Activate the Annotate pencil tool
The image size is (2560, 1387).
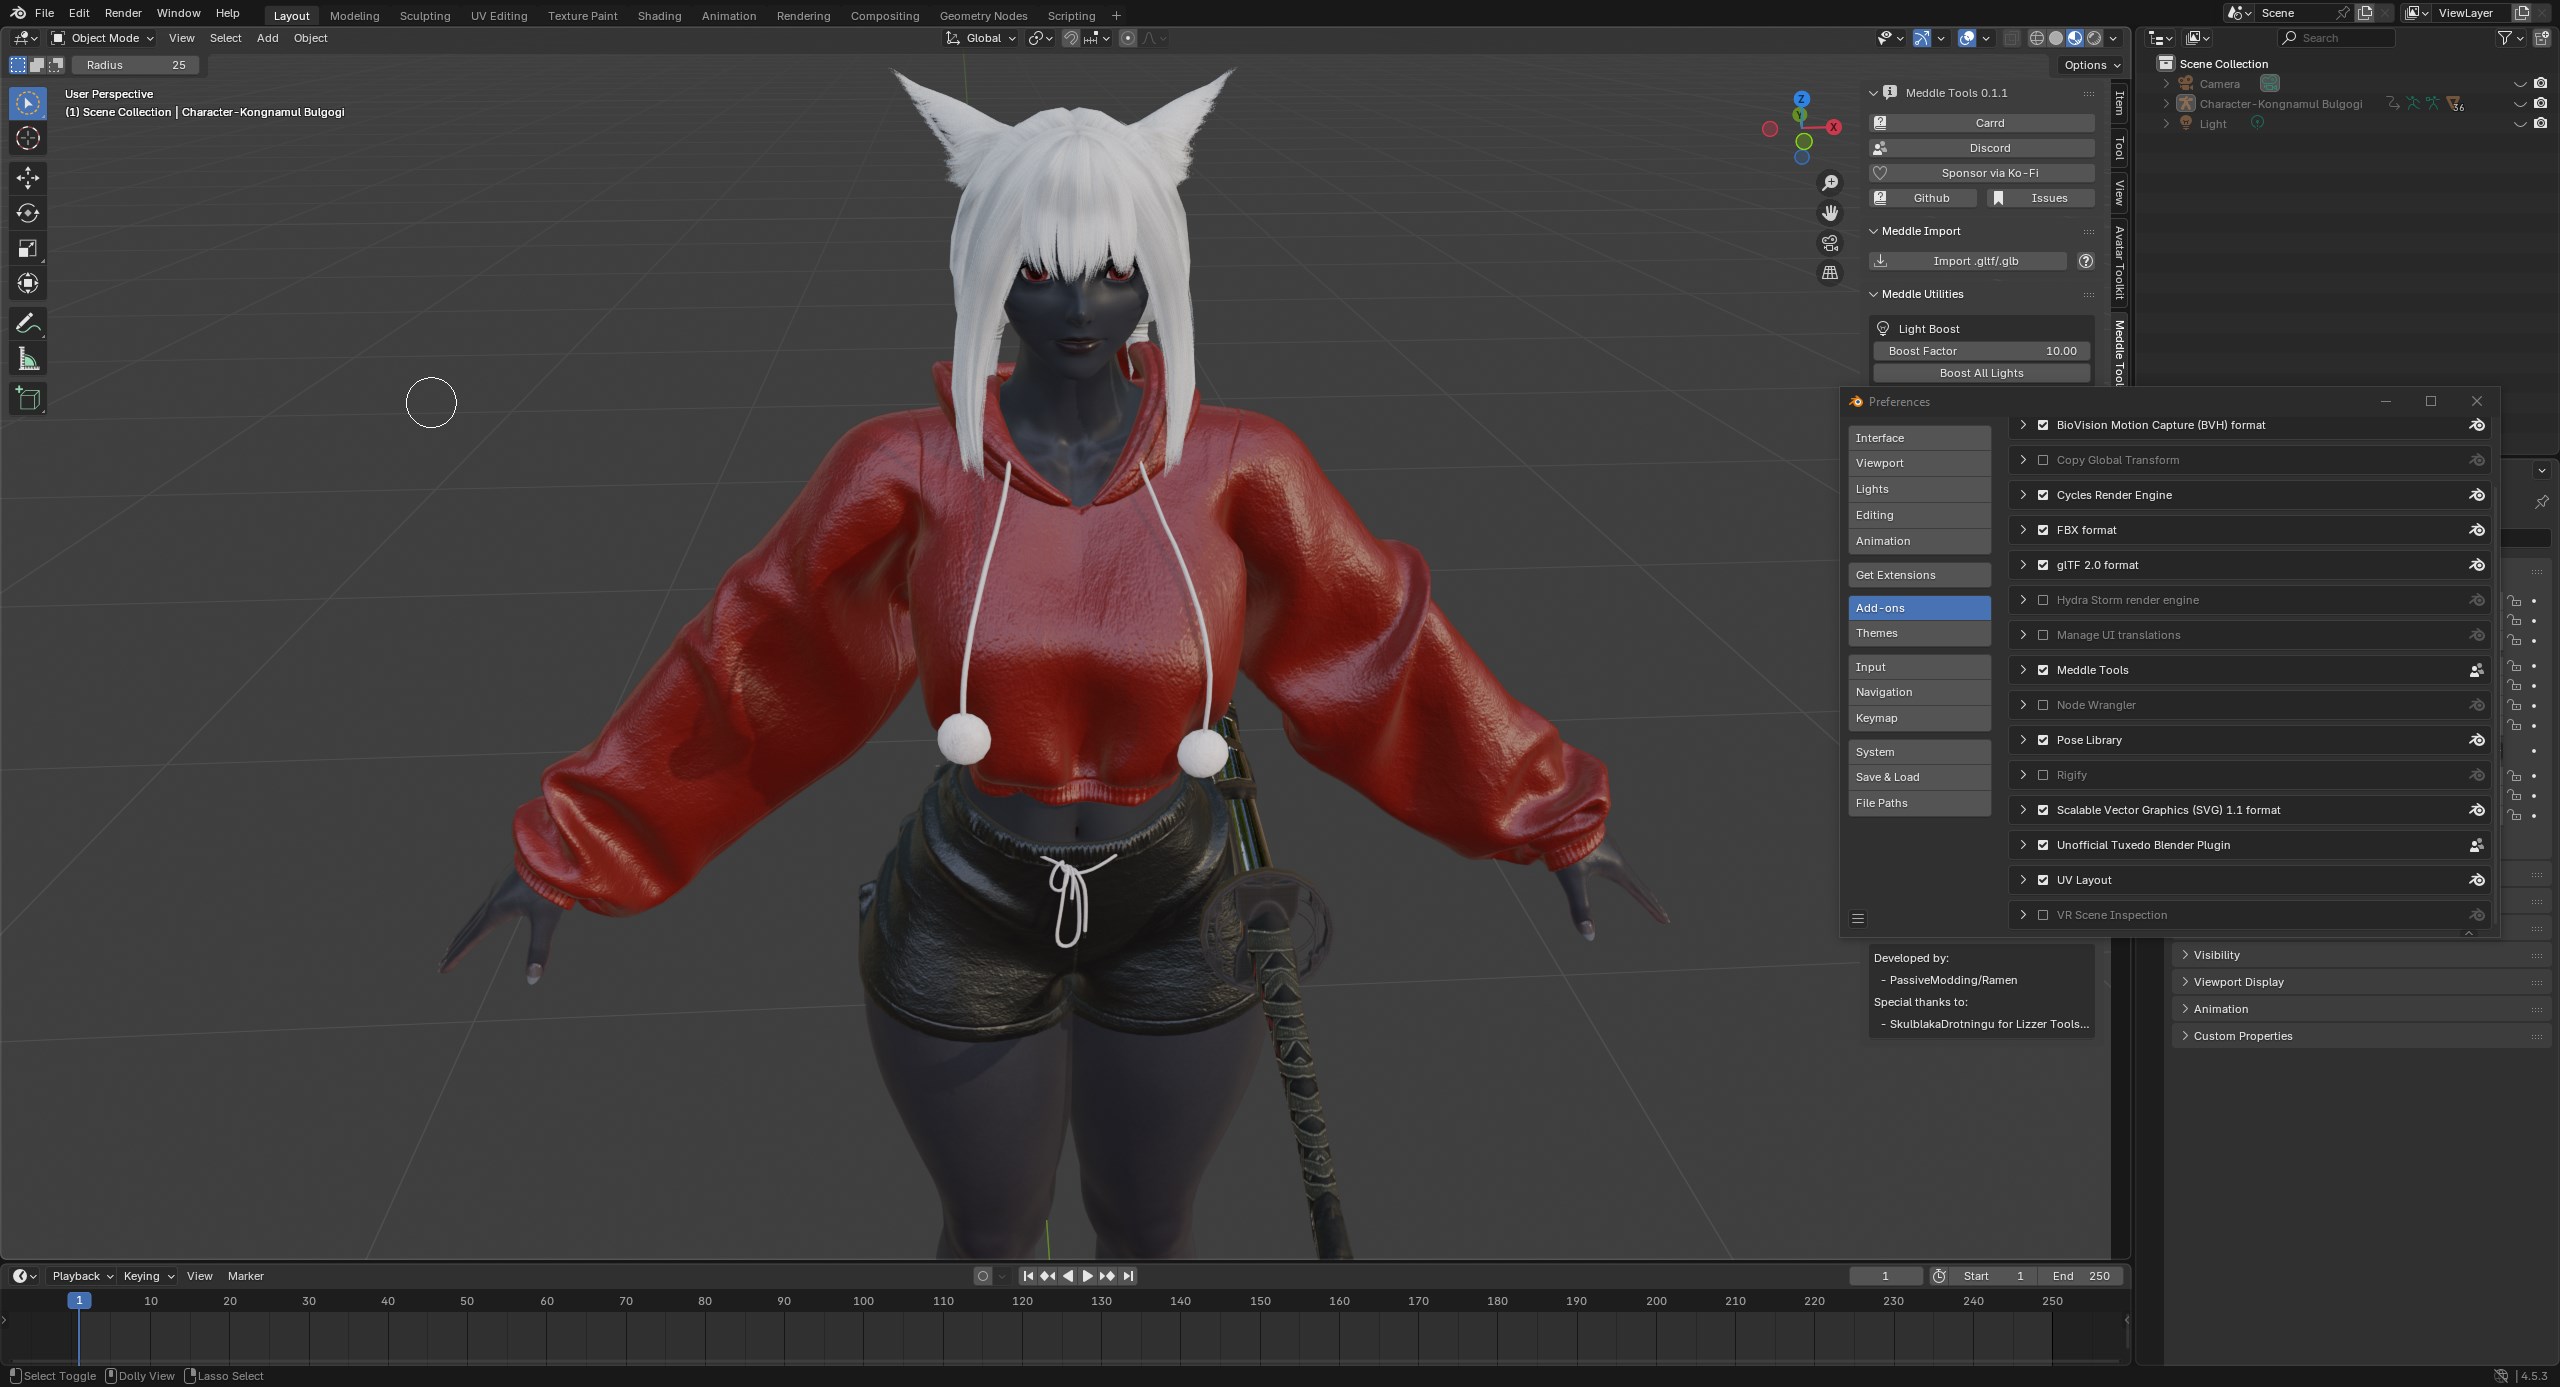[x=28, y=324]
